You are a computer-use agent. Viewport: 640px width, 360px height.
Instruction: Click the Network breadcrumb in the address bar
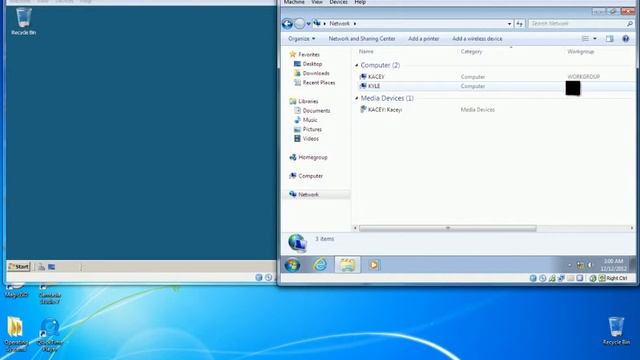[x=340, y=24]
